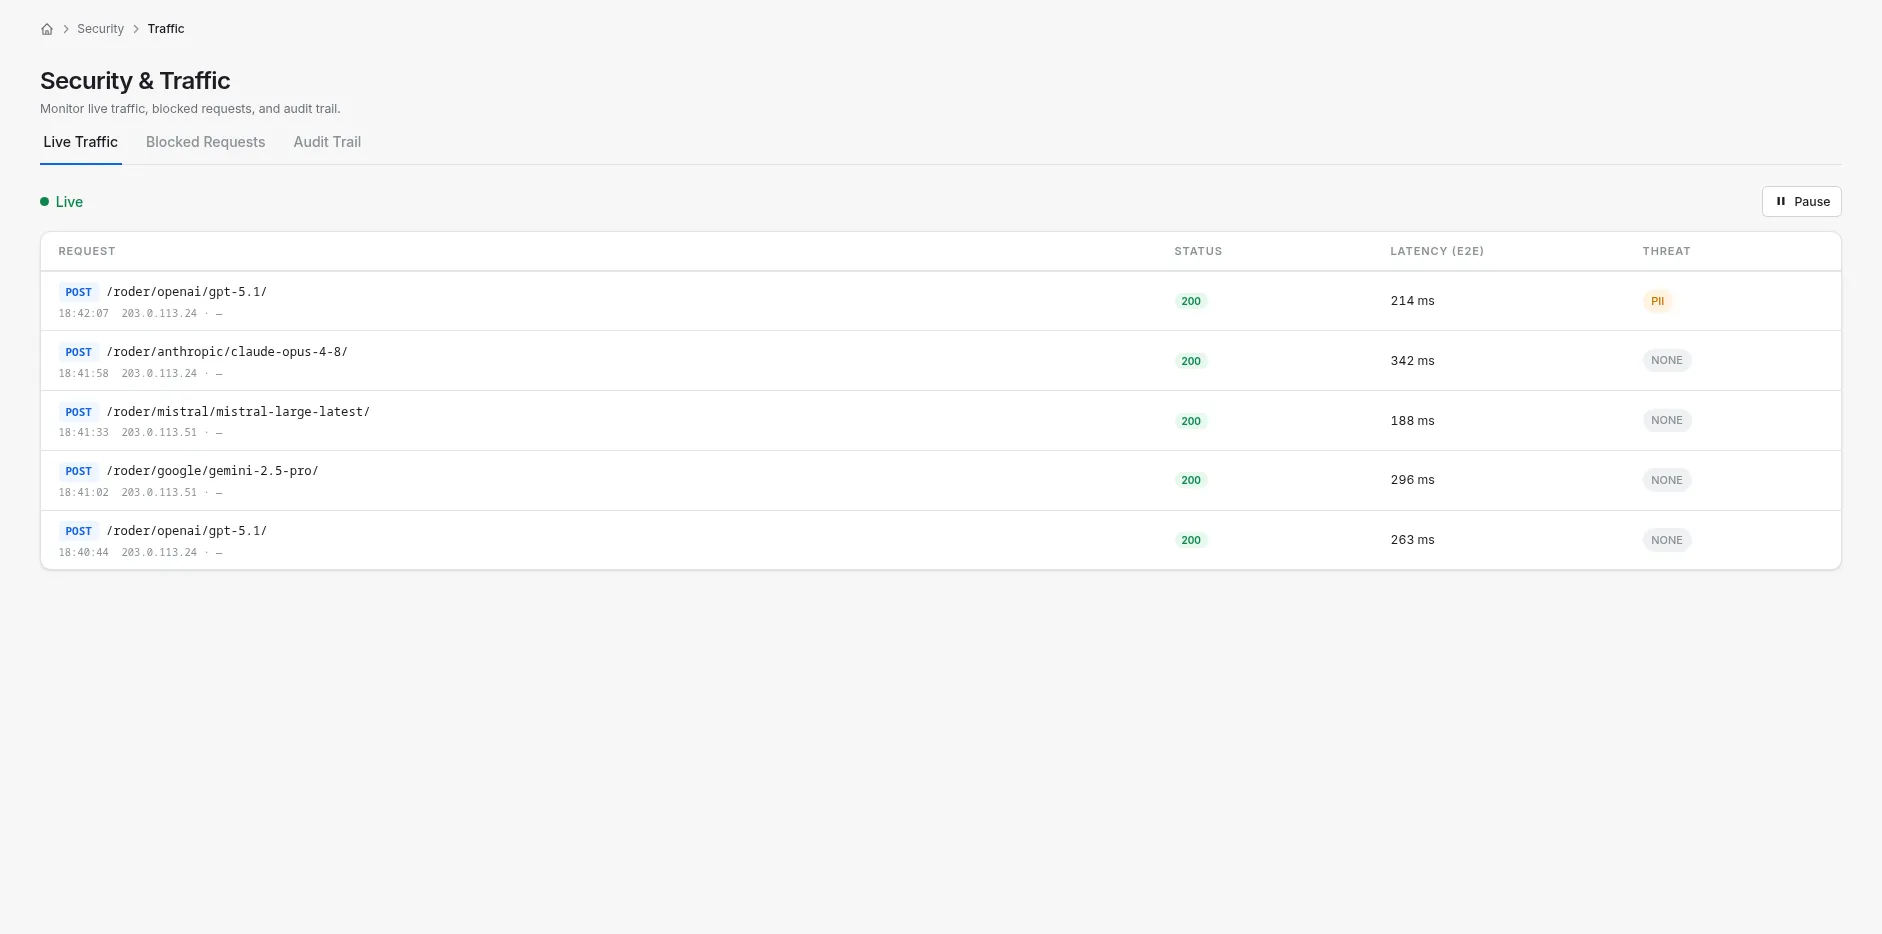Select the 18:42:07 /roder/openai/gpt-5.1/ request
1882x934 pixels.
[940, 301]
